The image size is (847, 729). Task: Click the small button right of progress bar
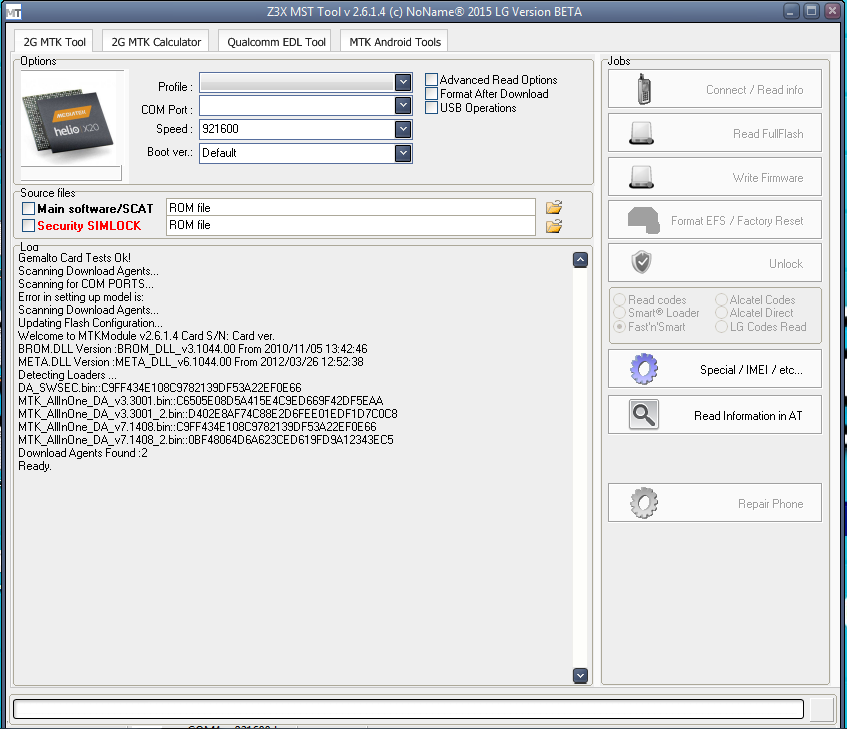click(x=822, y=709)
